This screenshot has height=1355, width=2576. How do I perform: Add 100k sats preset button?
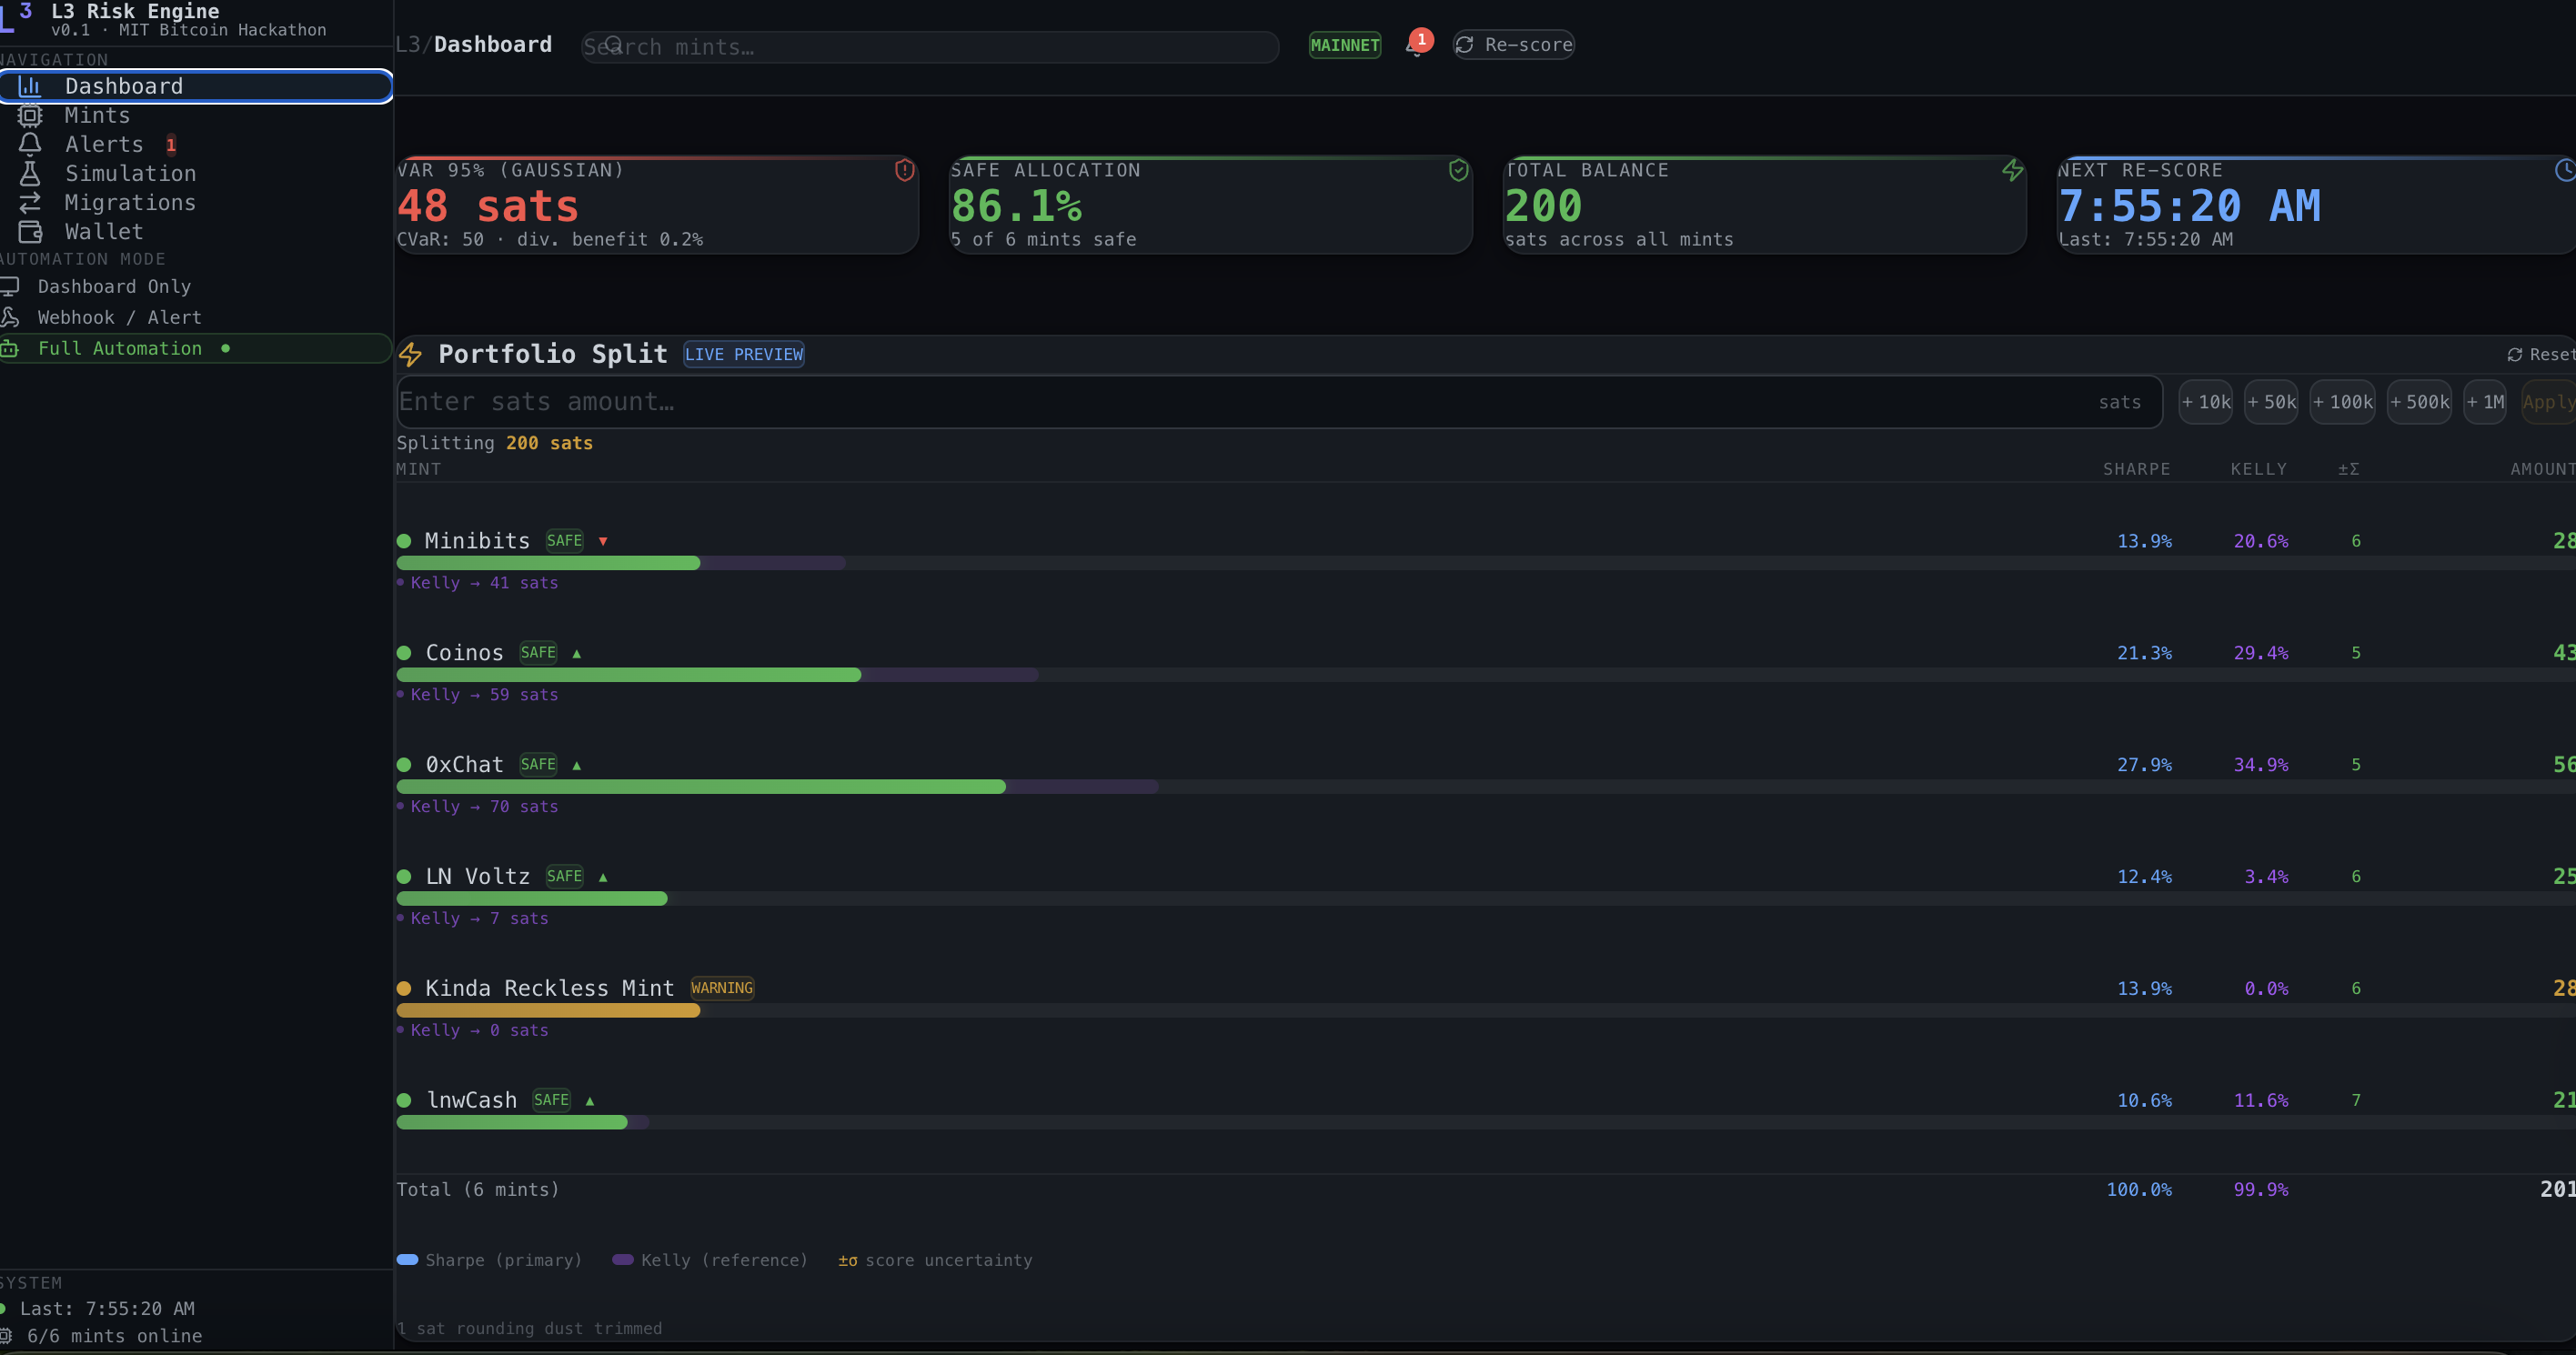pos(2341,402)
